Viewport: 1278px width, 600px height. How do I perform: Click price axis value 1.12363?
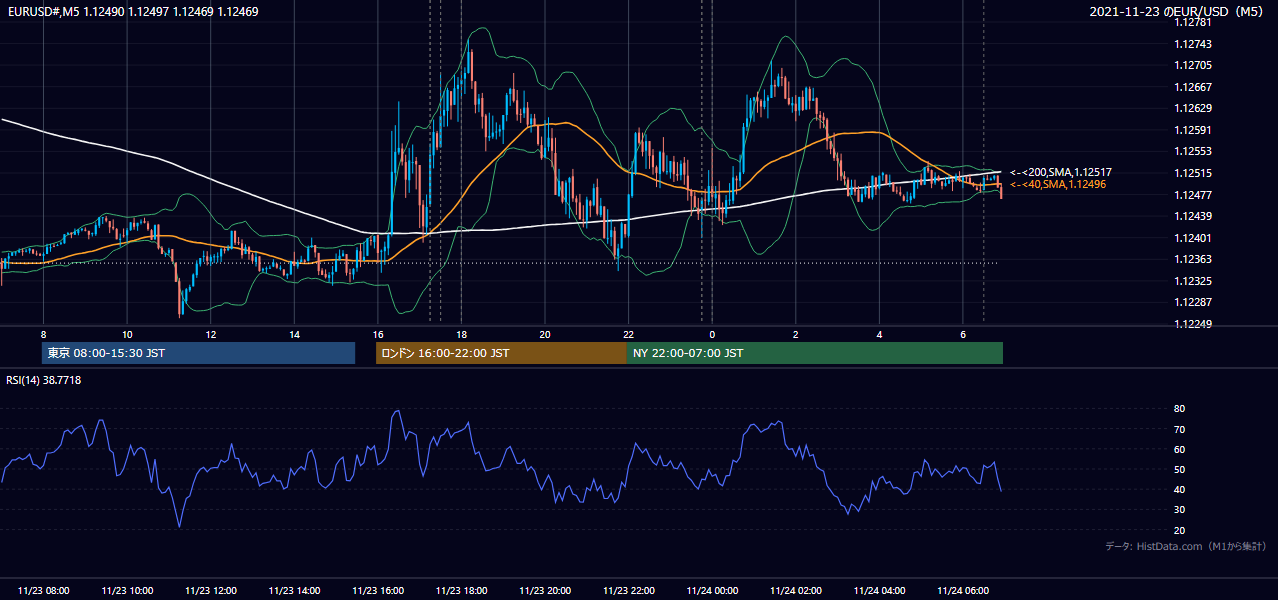(1192, 259)
